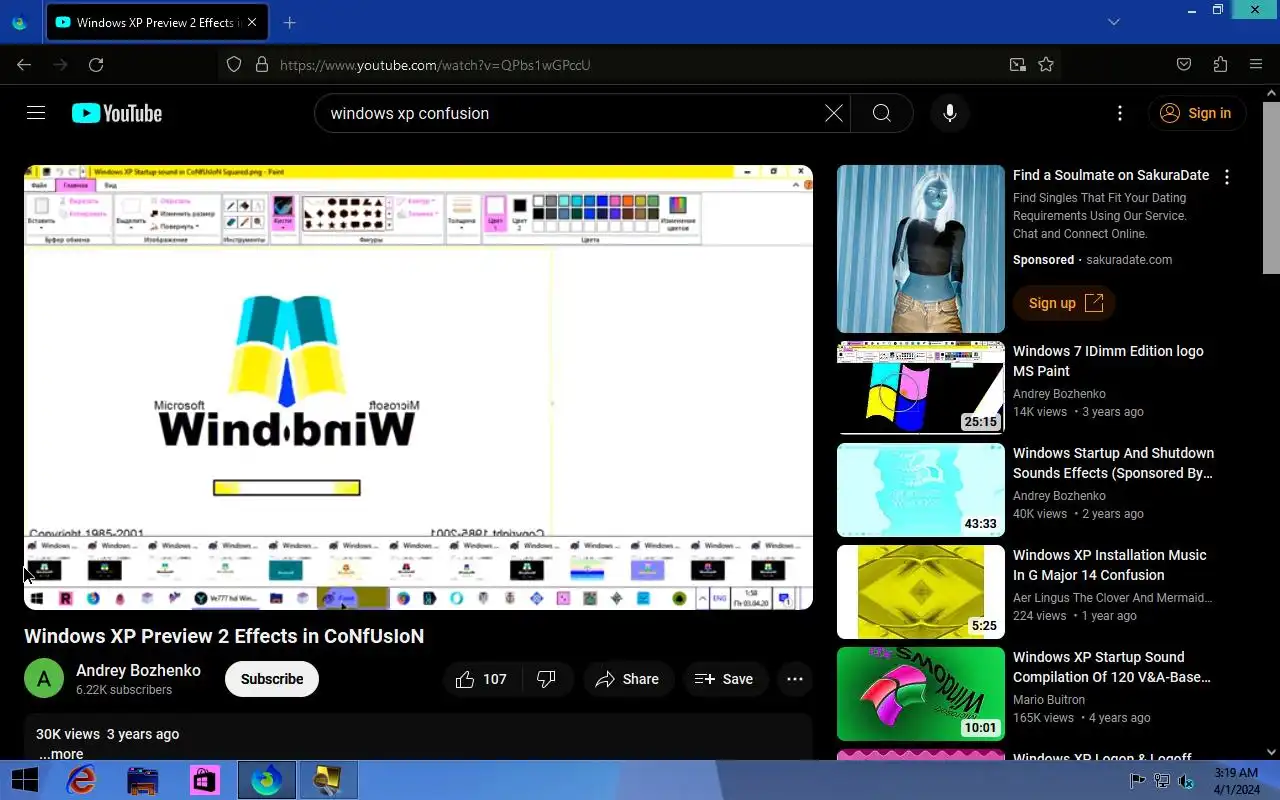This screenshot has height=800, width=1280.
Task: Open the Andrey Bozhenko channel name link
Action: click(138, 670)
